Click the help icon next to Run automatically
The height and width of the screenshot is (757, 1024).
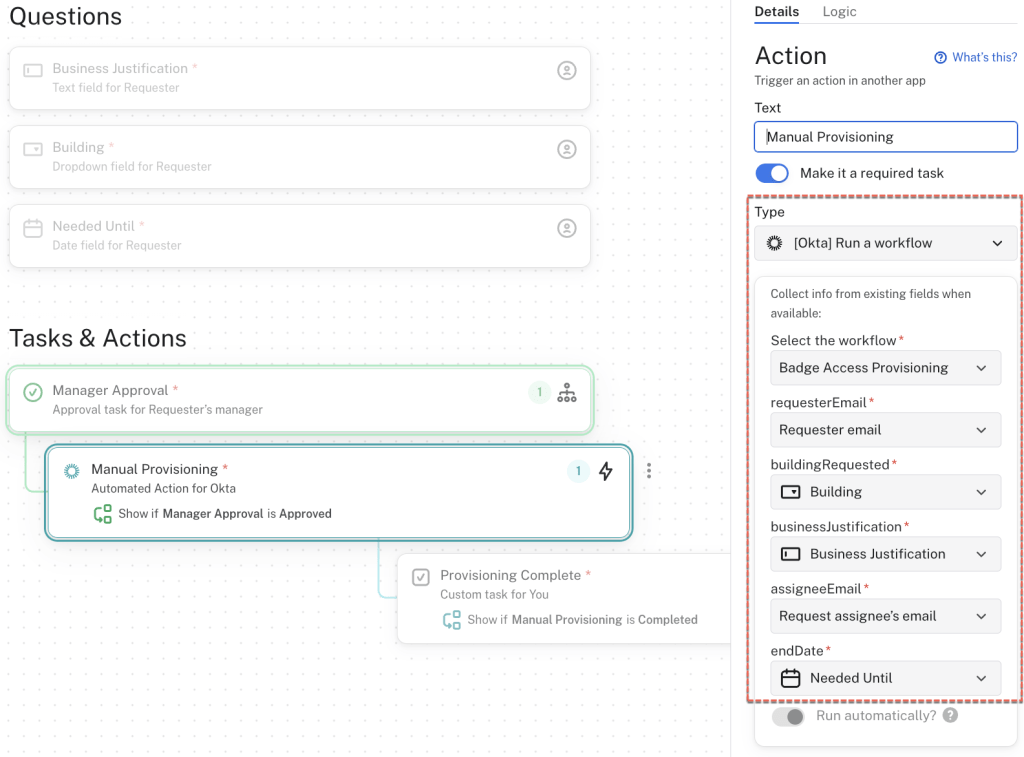[950, 716]
